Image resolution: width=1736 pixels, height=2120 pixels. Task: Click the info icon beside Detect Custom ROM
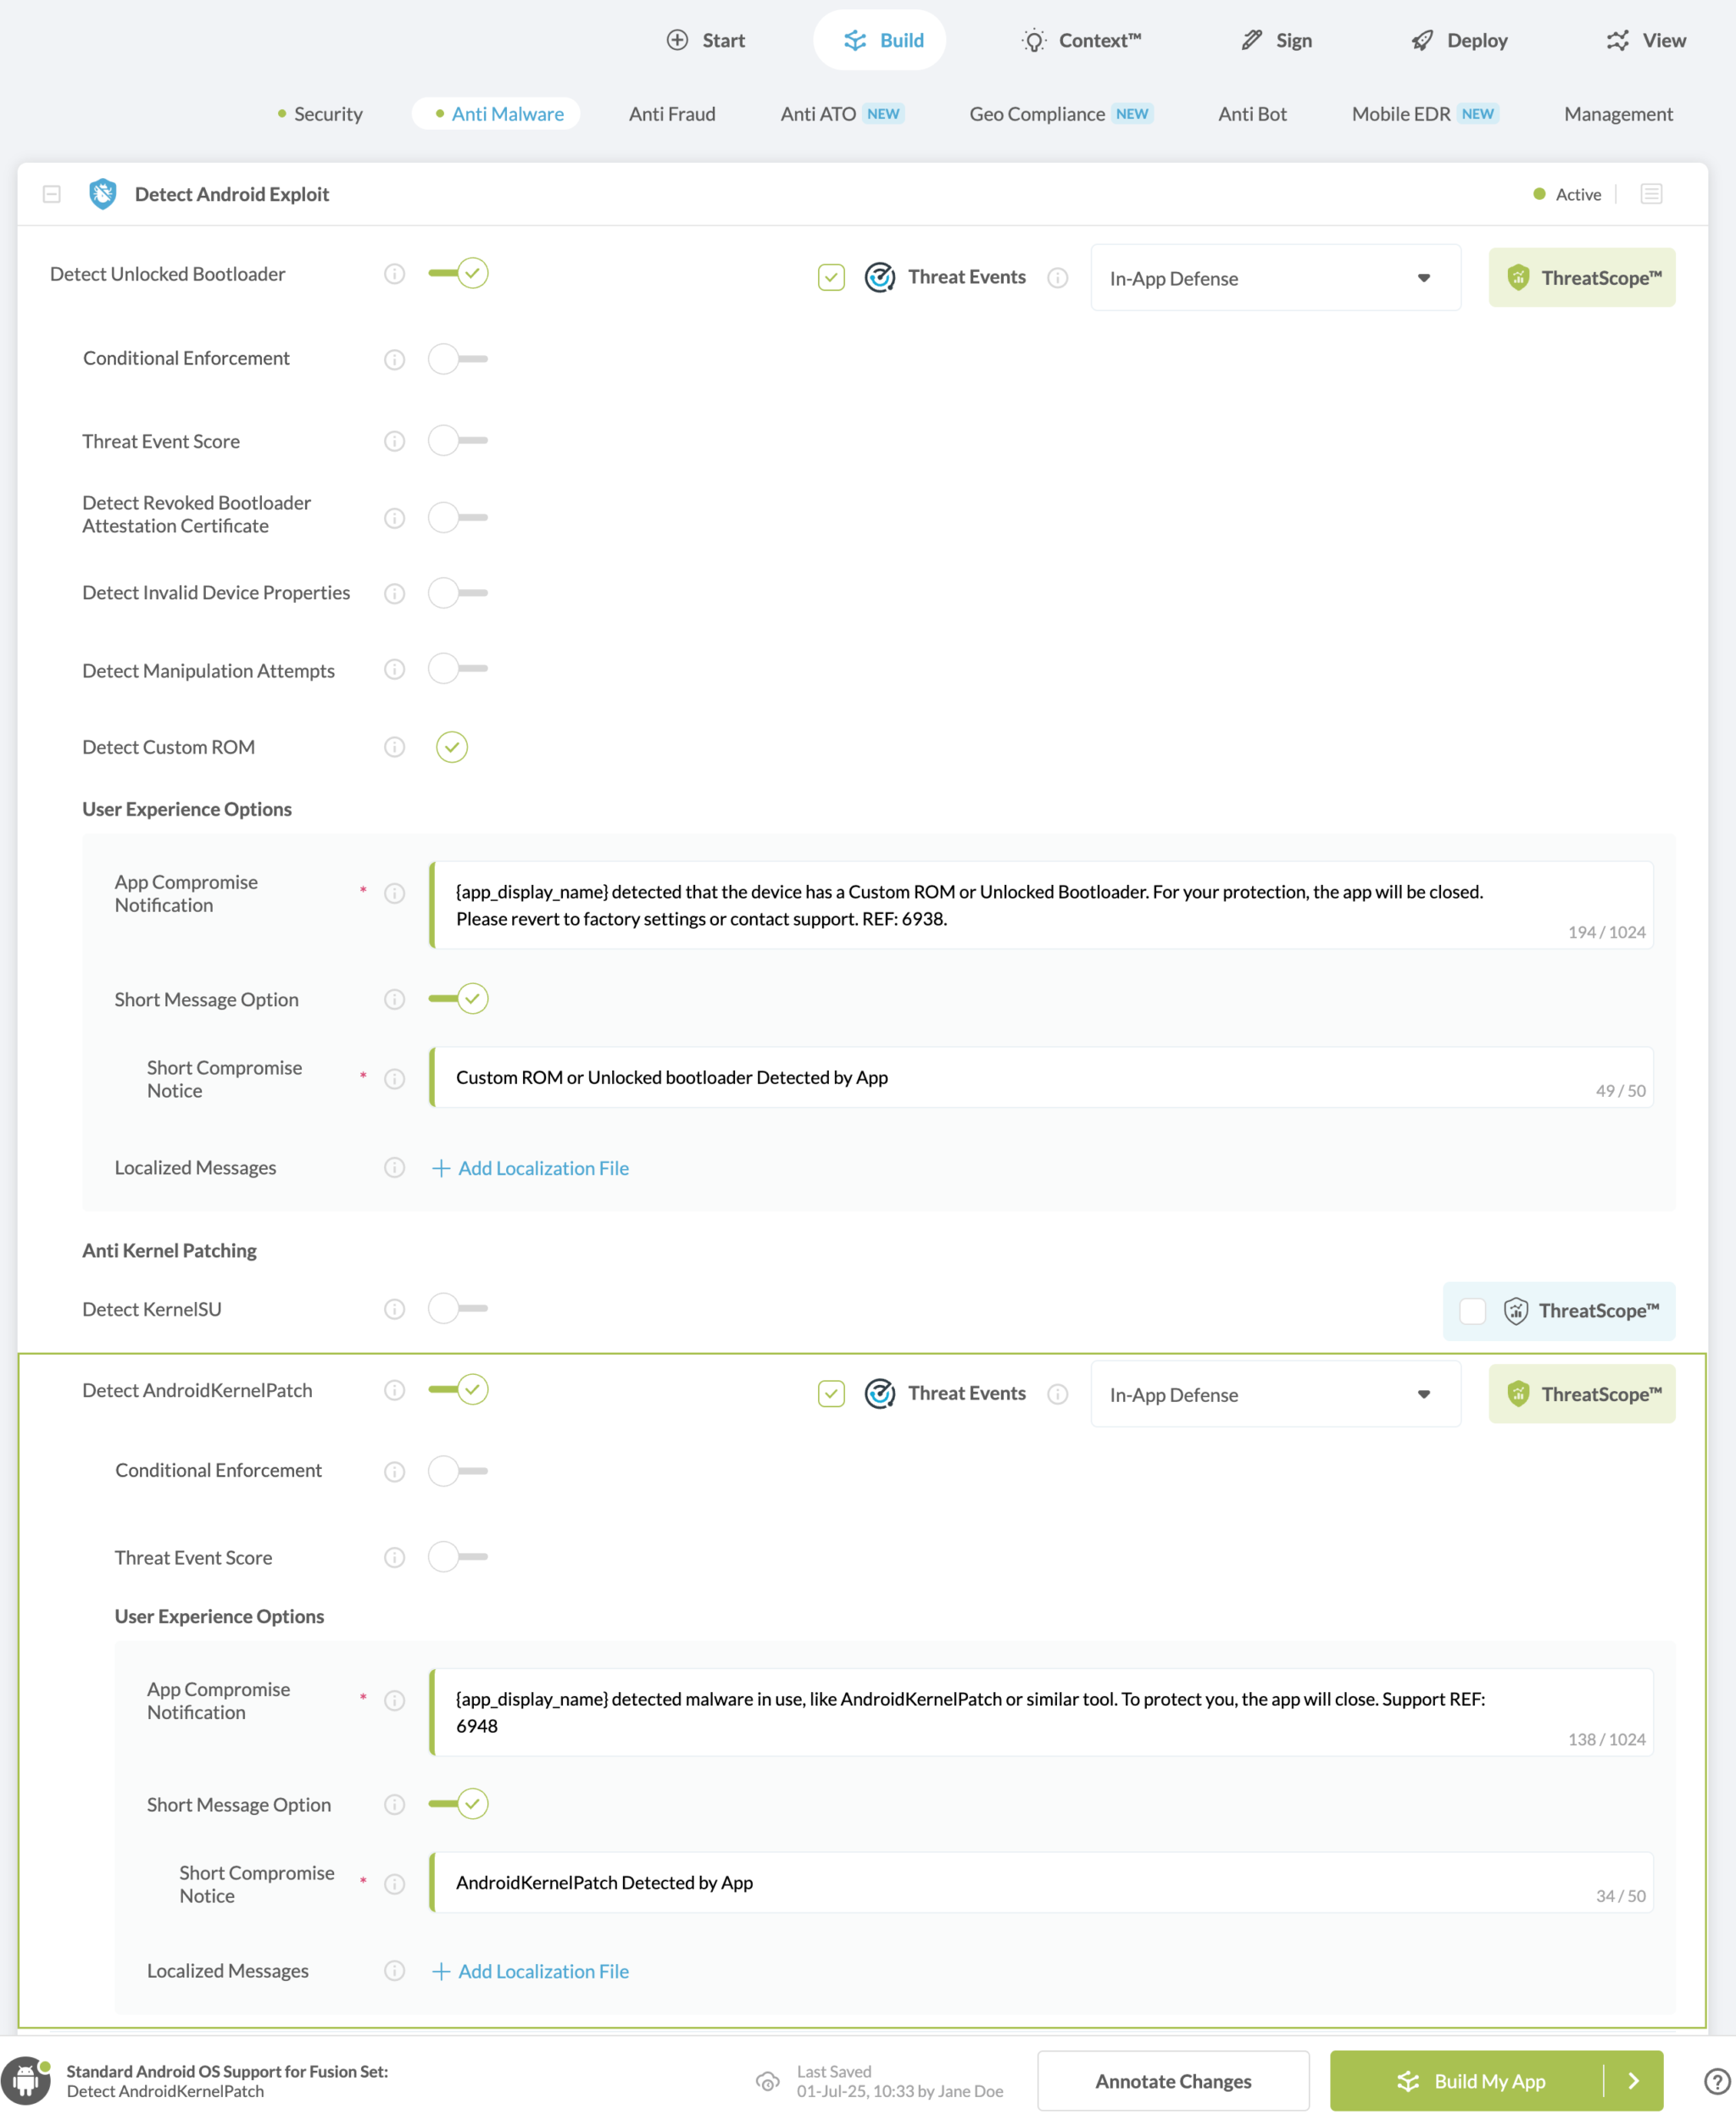[x=394, y=747]
